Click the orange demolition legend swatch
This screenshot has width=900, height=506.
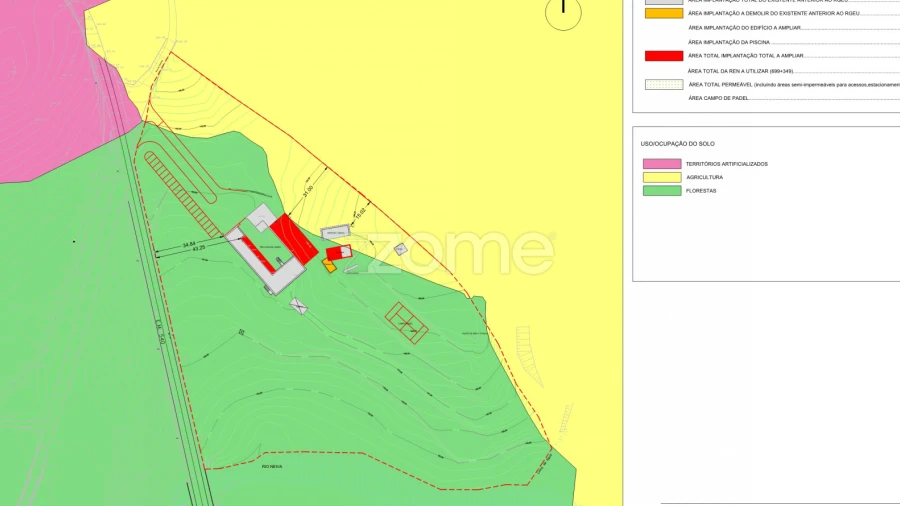click(663, 13)
